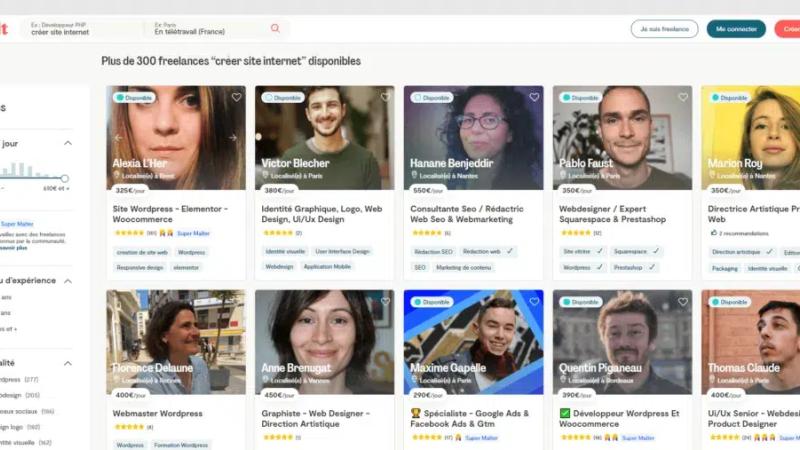The image size is (800, 450).
Task: Select the 'Rédaction SEO' tag on Hanane card
Action: (x=433, y=252)
